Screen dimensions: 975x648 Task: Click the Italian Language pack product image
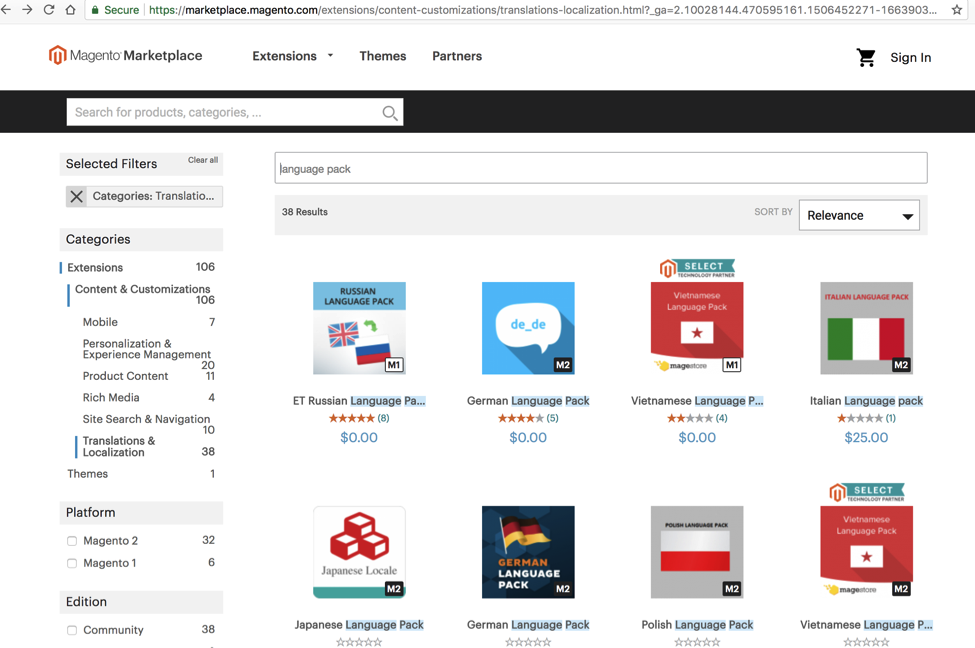tap(866, 328)
